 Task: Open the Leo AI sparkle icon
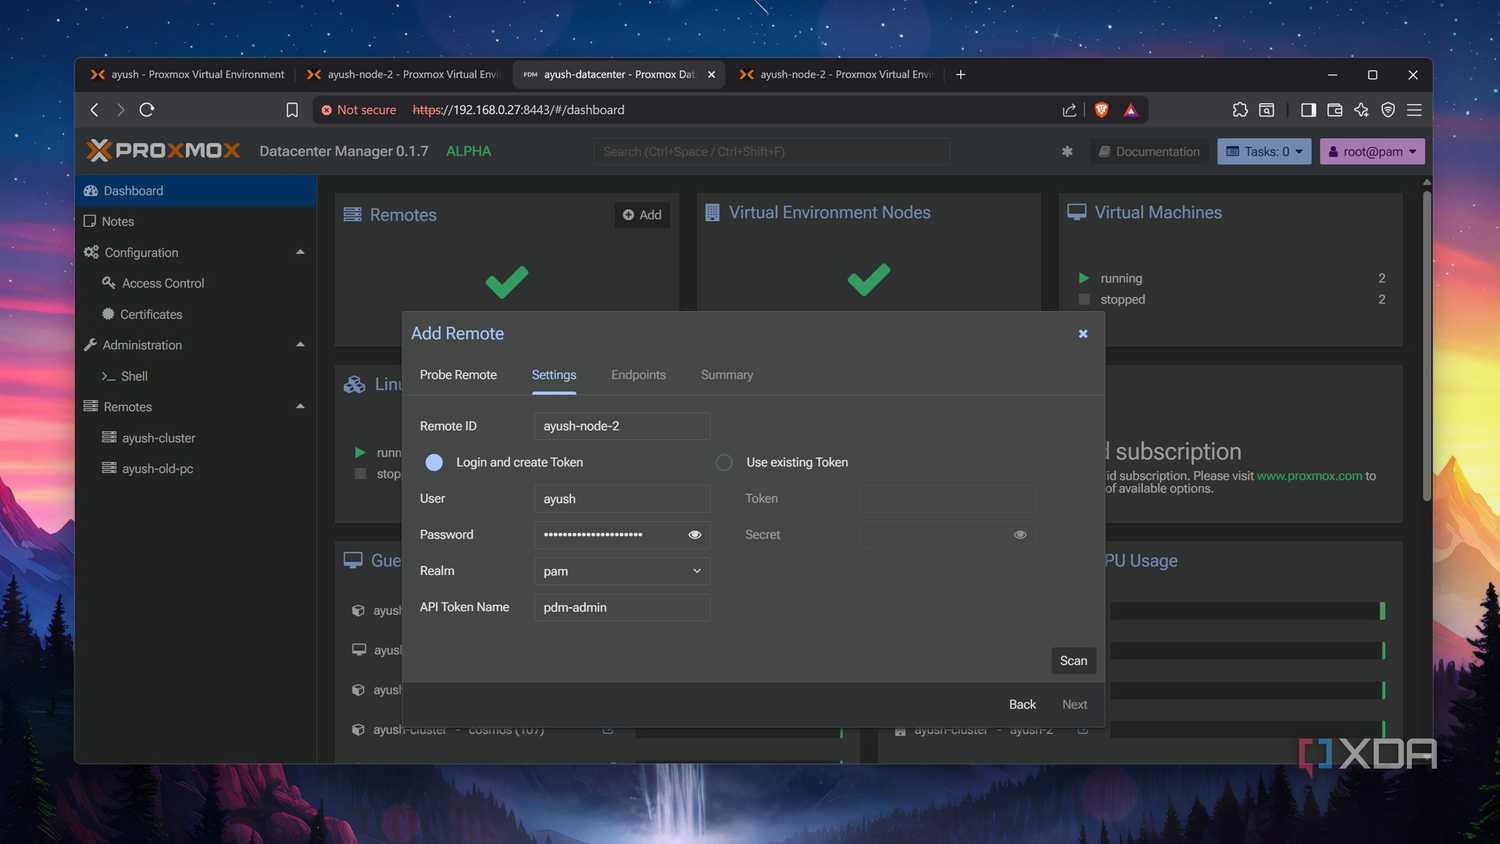click(x=1361, y=110)
